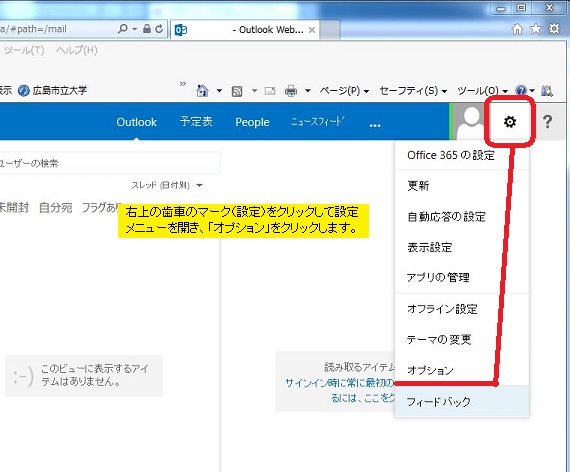Open the home button dropdown arrow
570x472 pixels.
(219, 91)
